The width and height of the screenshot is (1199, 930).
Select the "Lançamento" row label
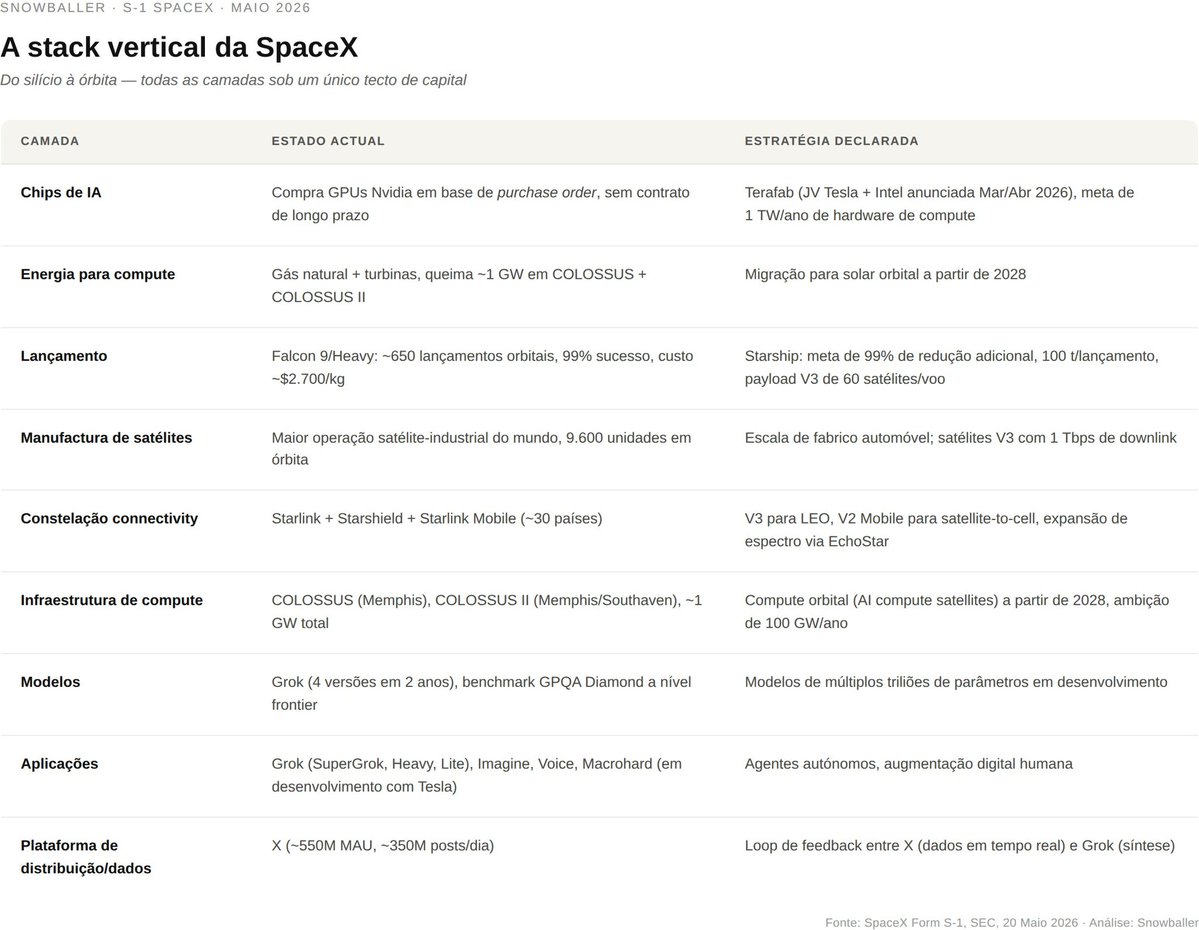63,356
